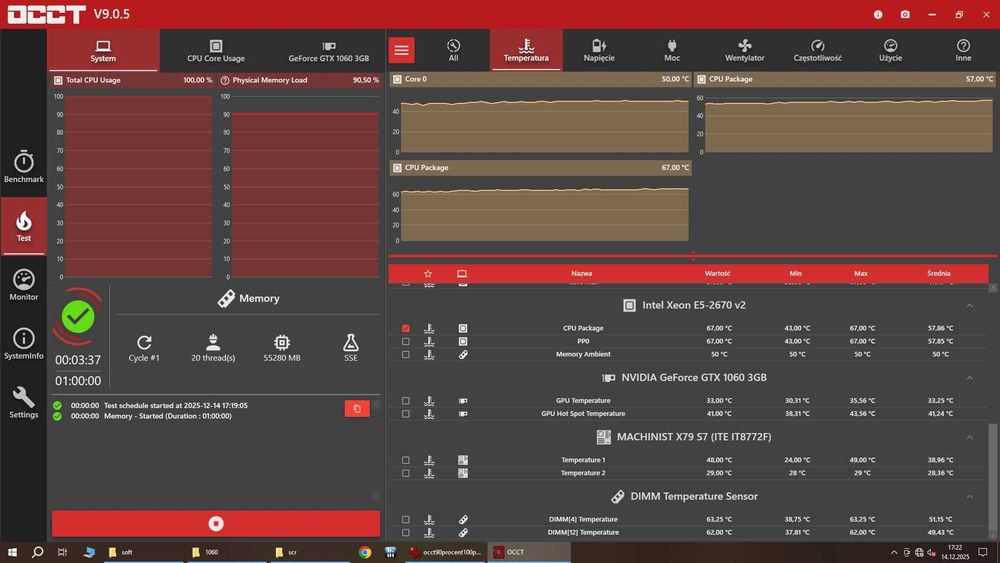Open the Inne tab
Screen dimensions: 1000x563
tap(963, 50)
